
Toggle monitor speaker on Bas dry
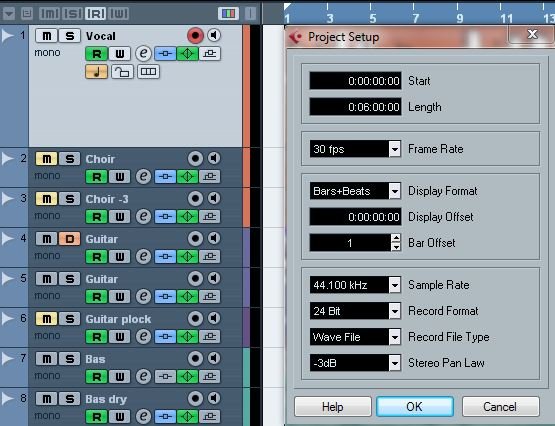(x=214, y=398)
